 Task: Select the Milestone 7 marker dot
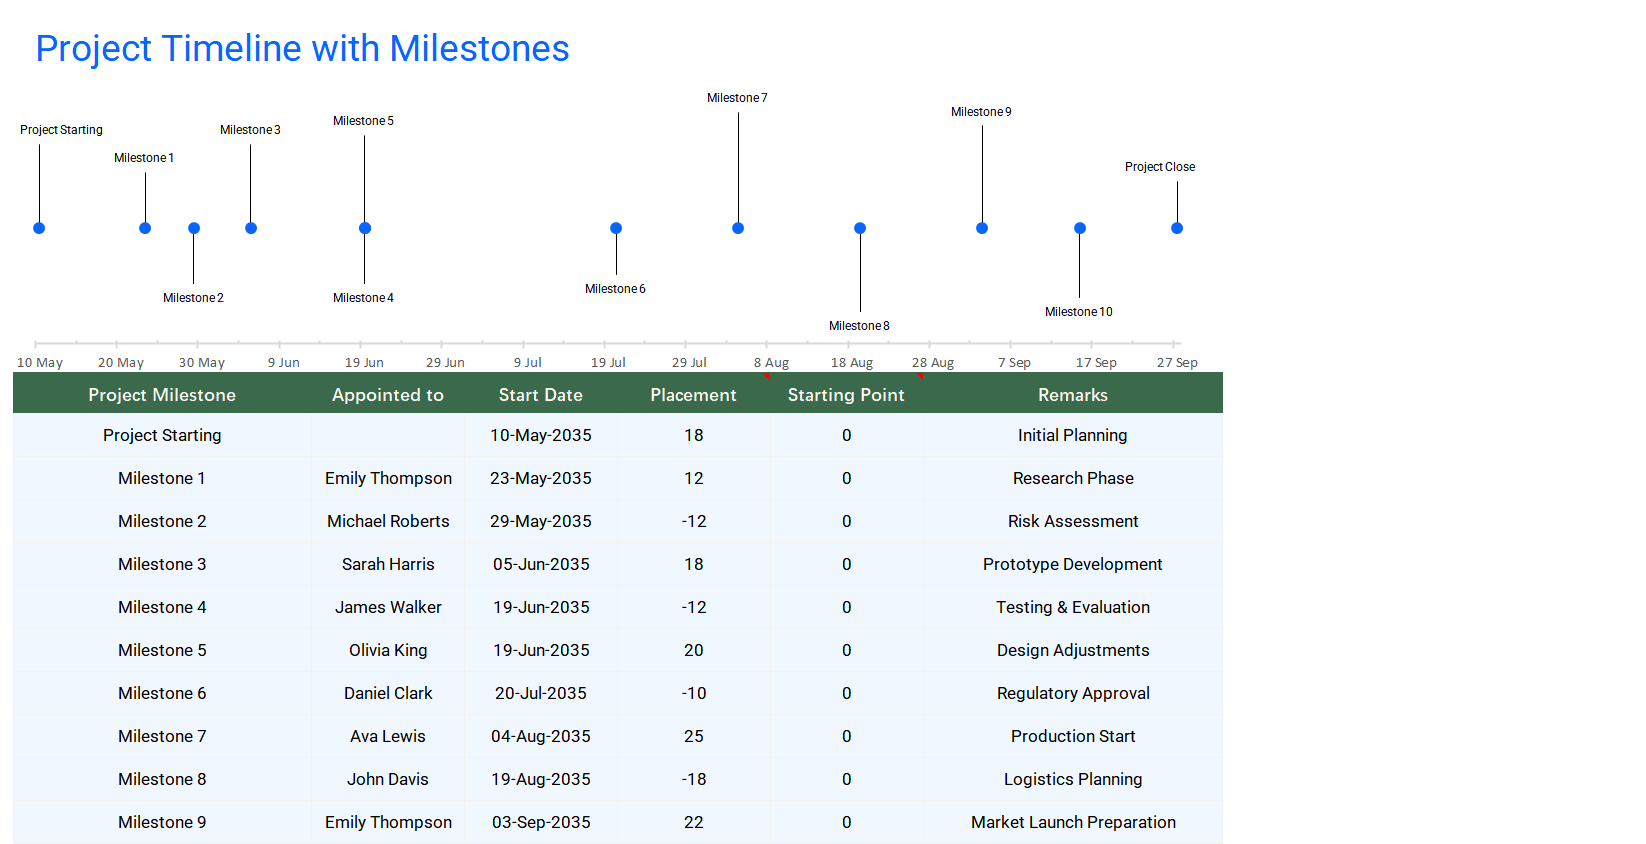pyautogui.click(x=738, y=228)
